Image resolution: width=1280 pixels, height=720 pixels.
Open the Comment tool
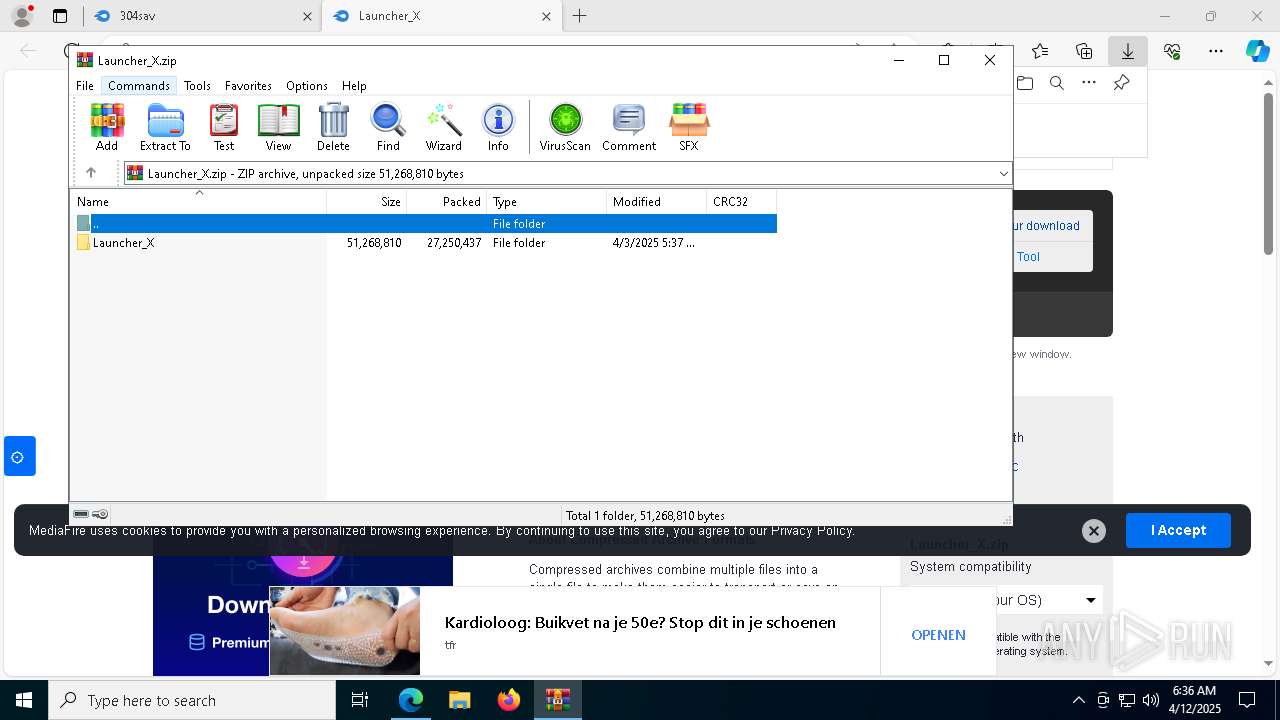coord(629,128)
